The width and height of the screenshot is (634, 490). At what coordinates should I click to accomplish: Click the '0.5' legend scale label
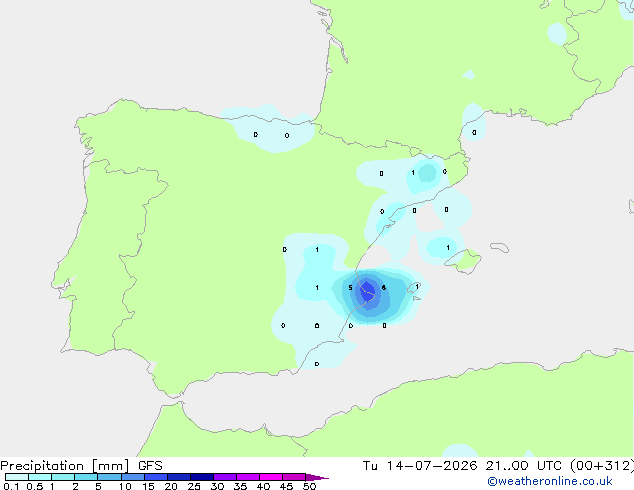[35, 486]
